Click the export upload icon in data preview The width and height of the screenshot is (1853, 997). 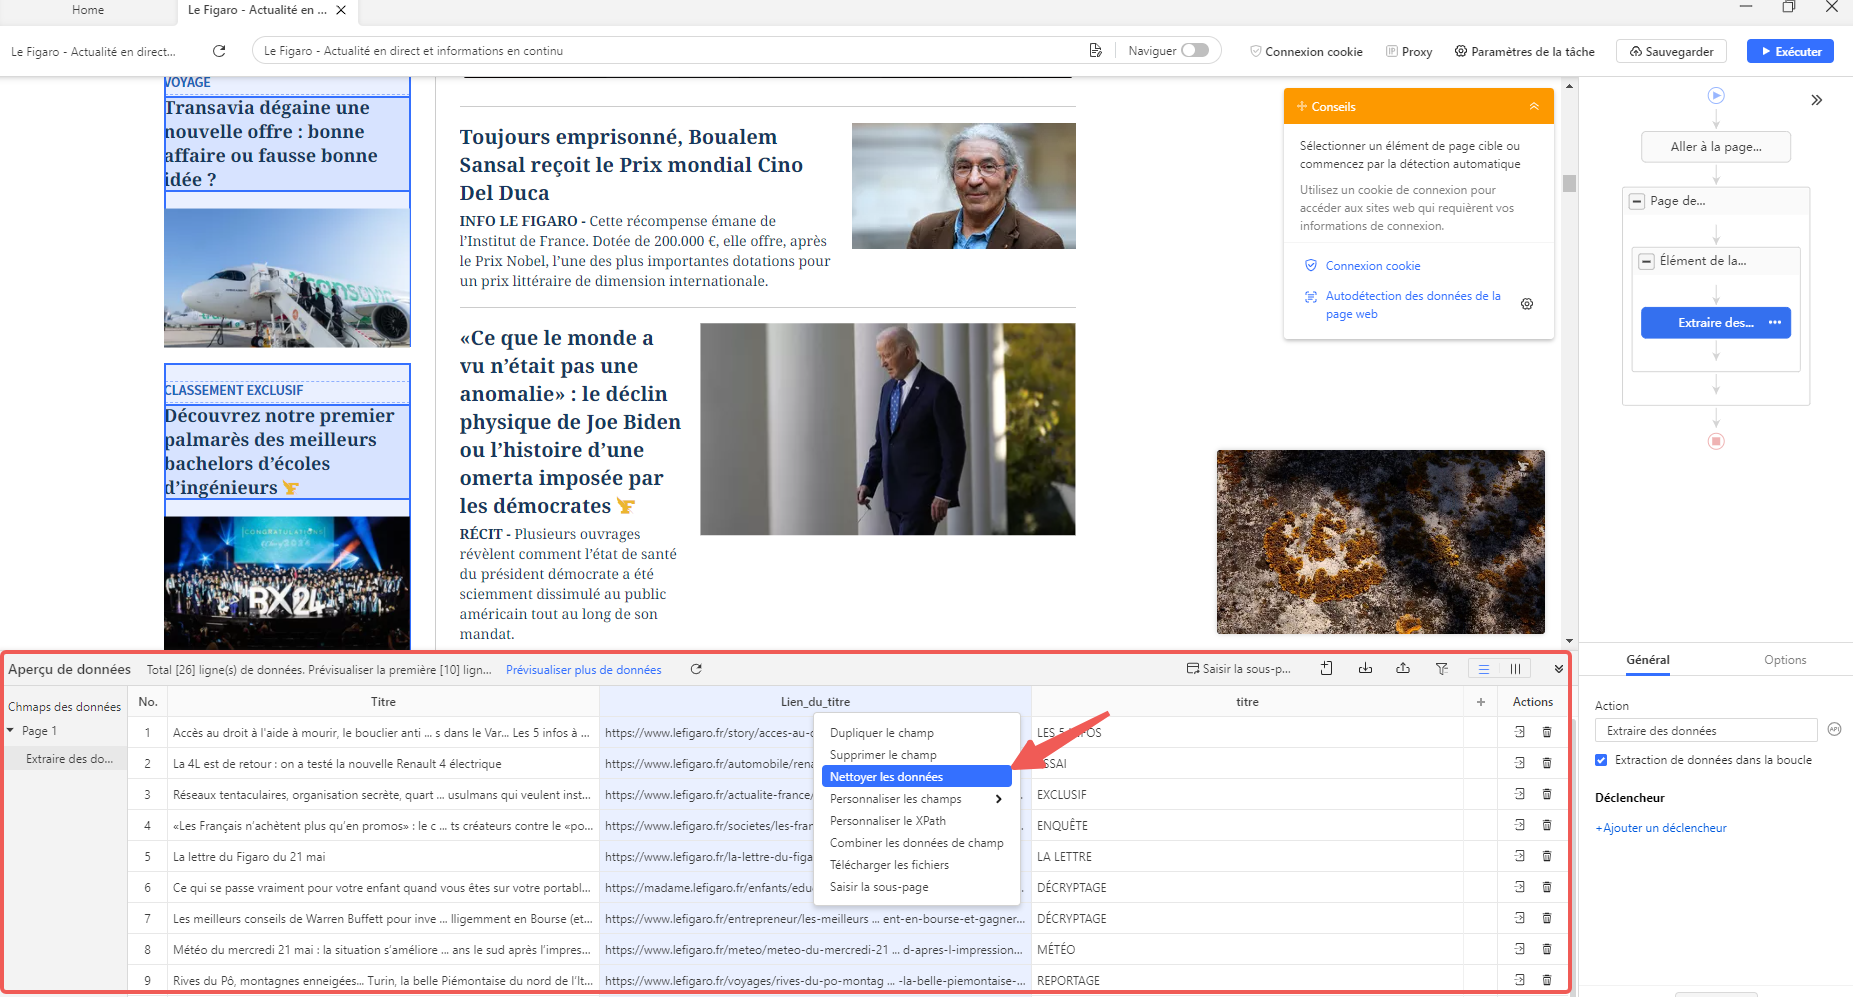[x=1403, y=669]
